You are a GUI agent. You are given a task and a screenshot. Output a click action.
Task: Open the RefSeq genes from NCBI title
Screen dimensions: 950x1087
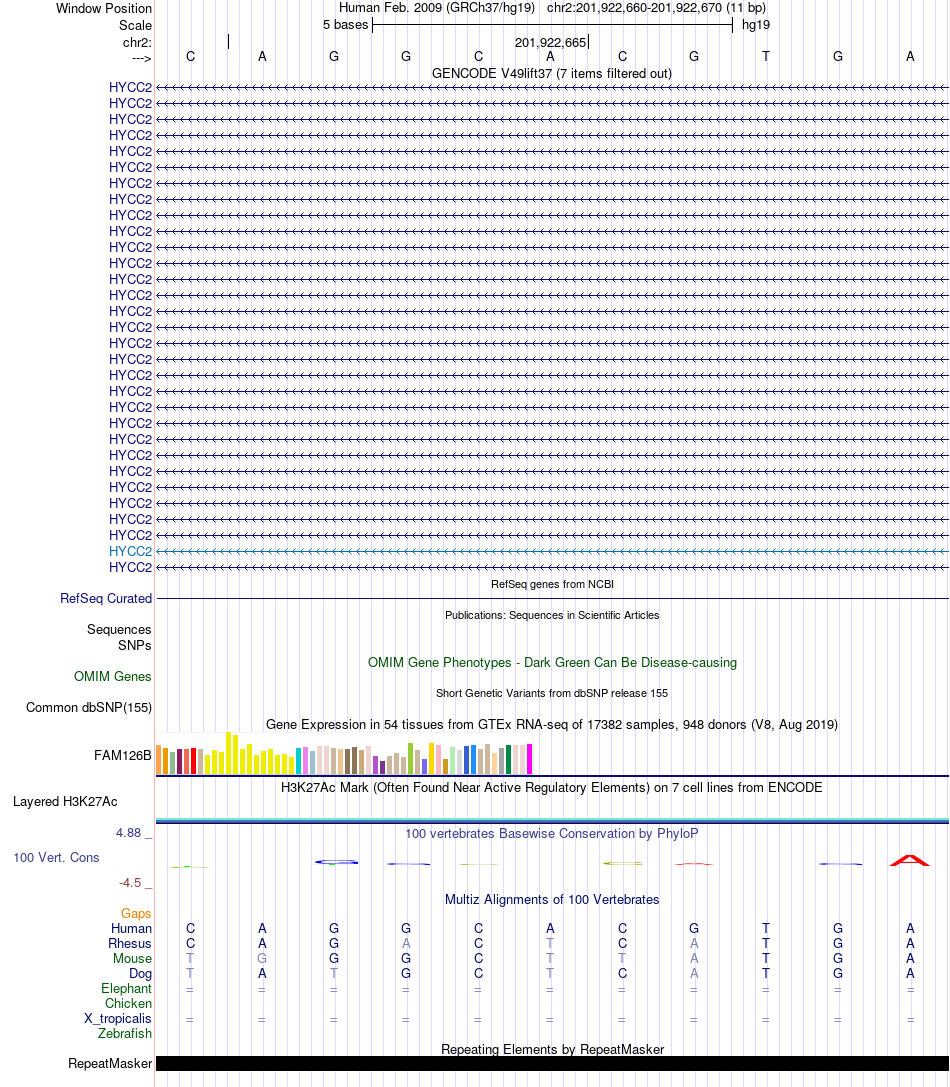click(552, 584)
